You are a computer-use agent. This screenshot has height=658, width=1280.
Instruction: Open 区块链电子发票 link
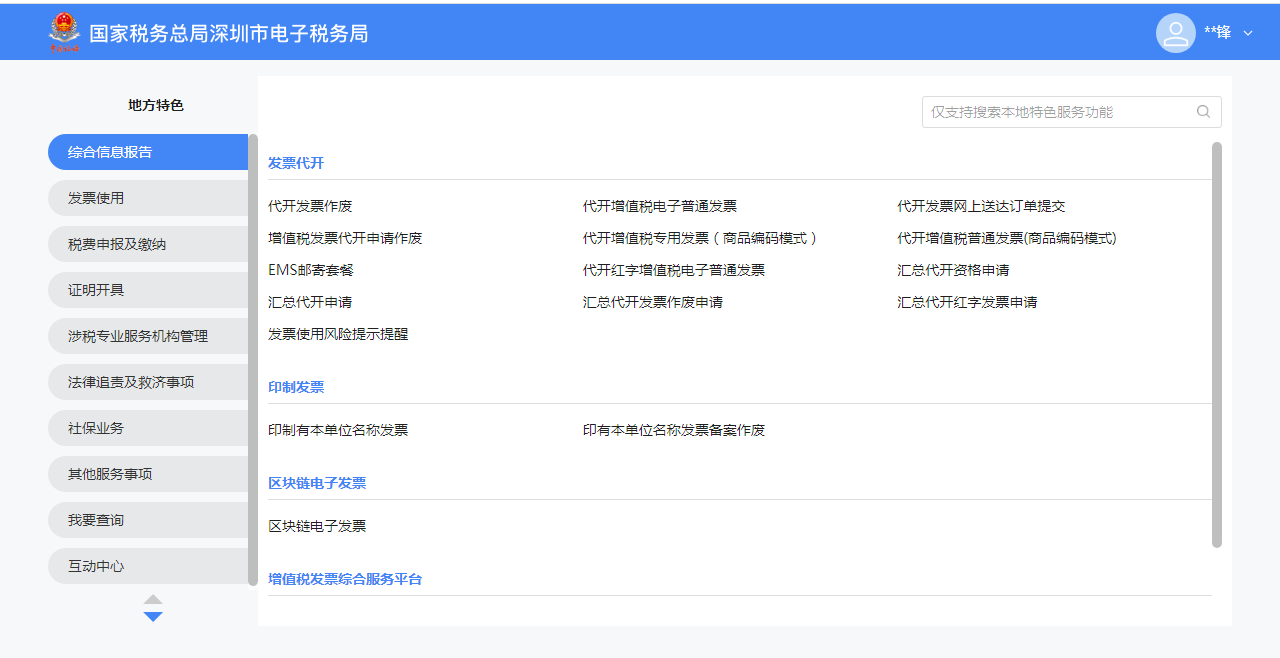[x=317, y=526]
